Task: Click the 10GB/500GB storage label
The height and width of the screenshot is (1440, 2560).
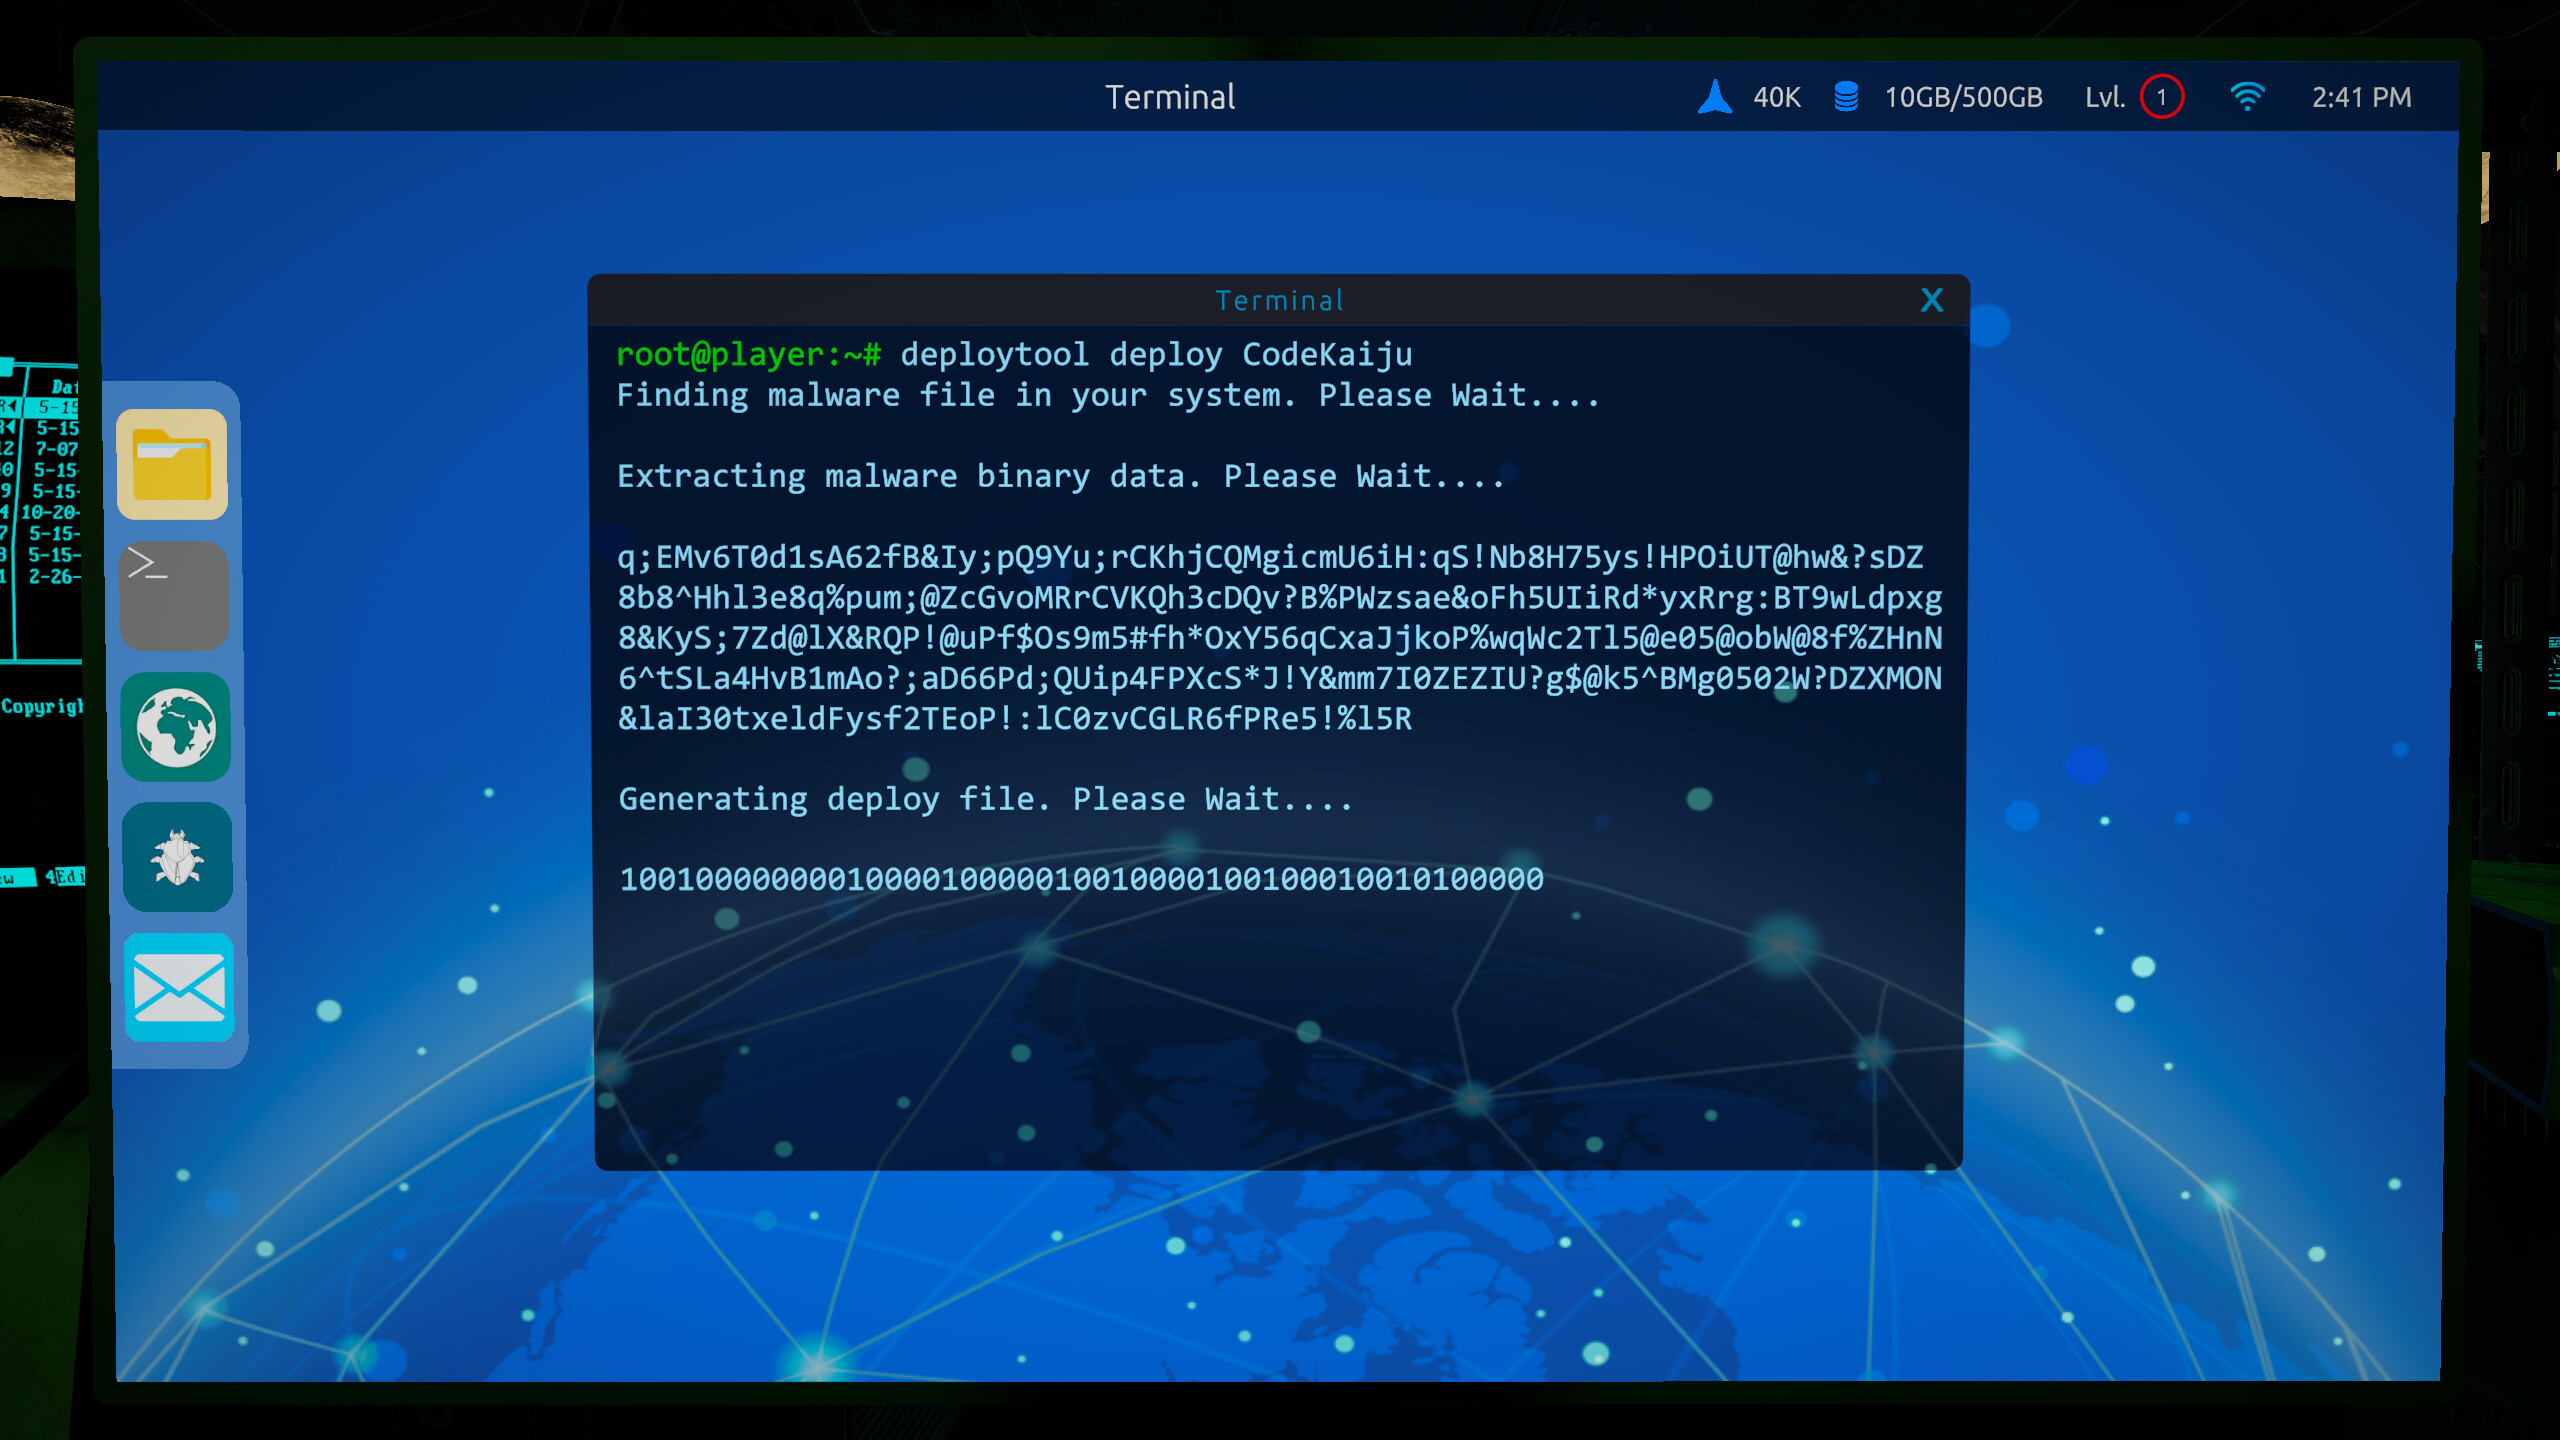Action: click(1962, 96)
